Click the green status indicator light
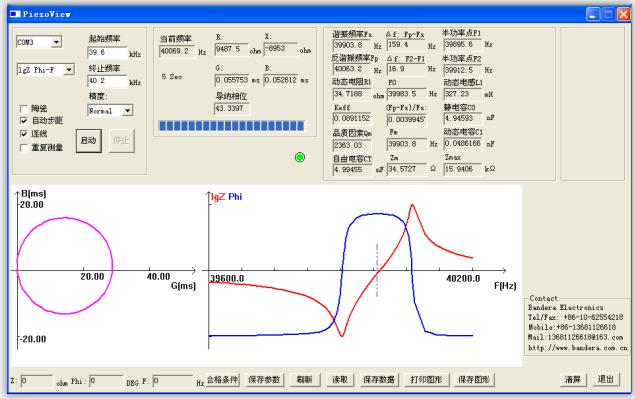The height and width of the screenshot is (399, 635). (300, 157)
